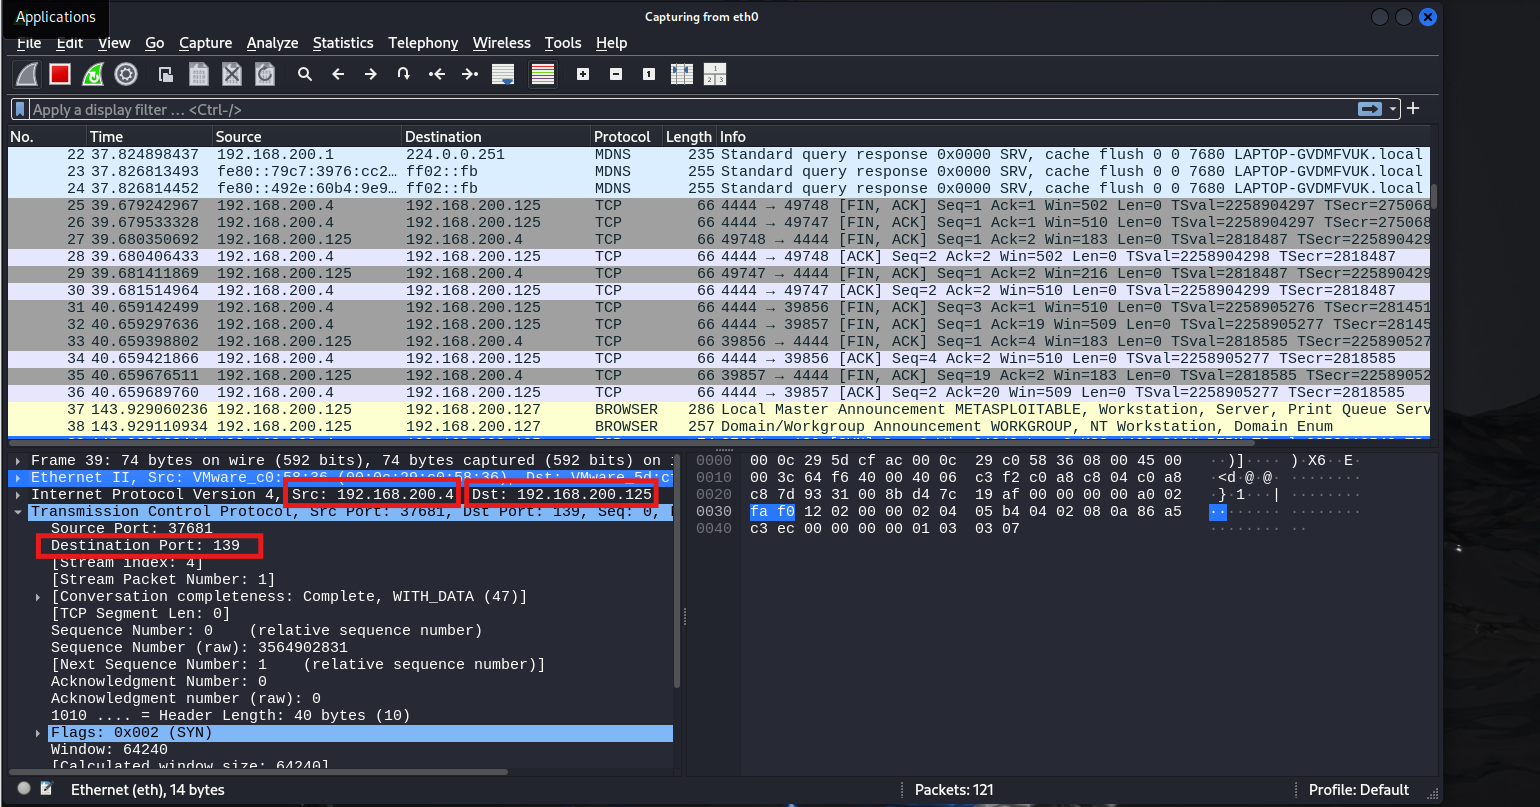Open the Help menu

pyautogui.click(x=611, y=43)
